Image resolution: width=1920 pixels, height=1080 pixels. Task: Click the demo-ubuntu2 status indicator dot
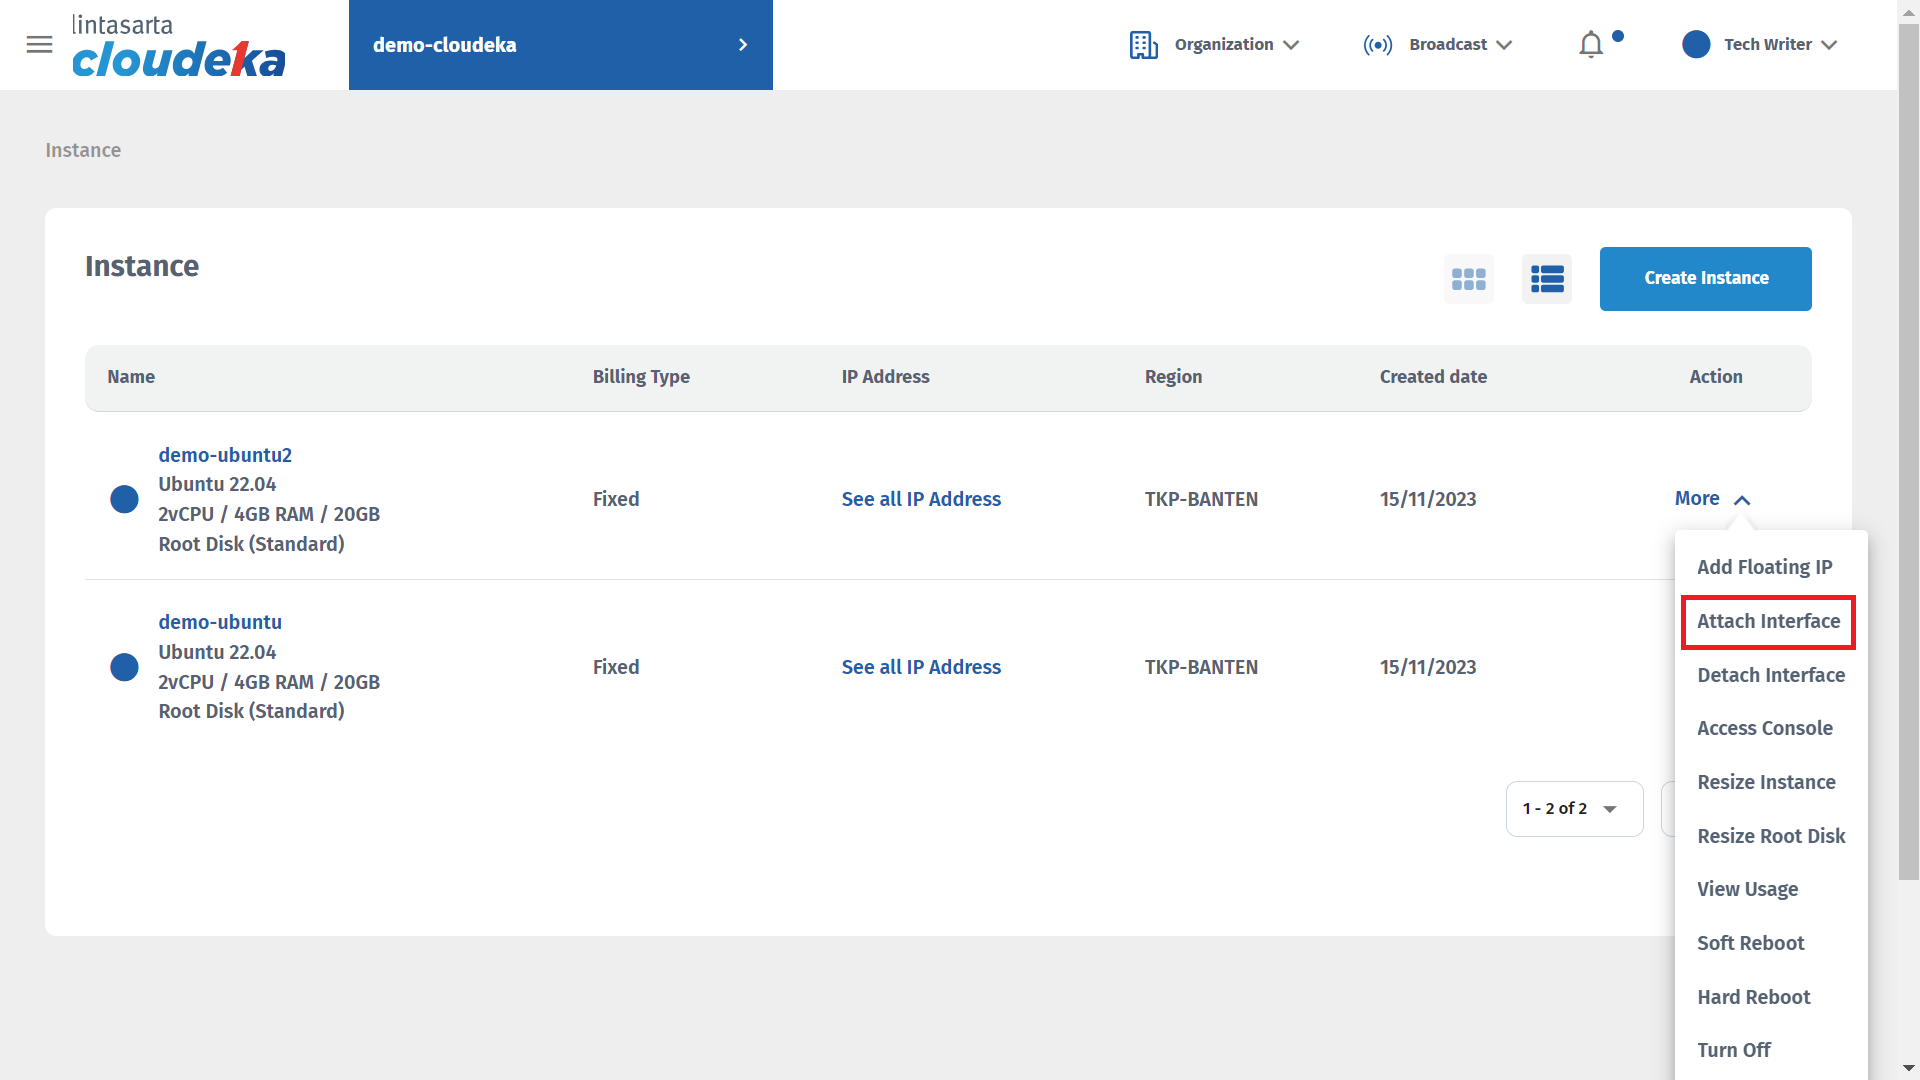pos(124,499)
